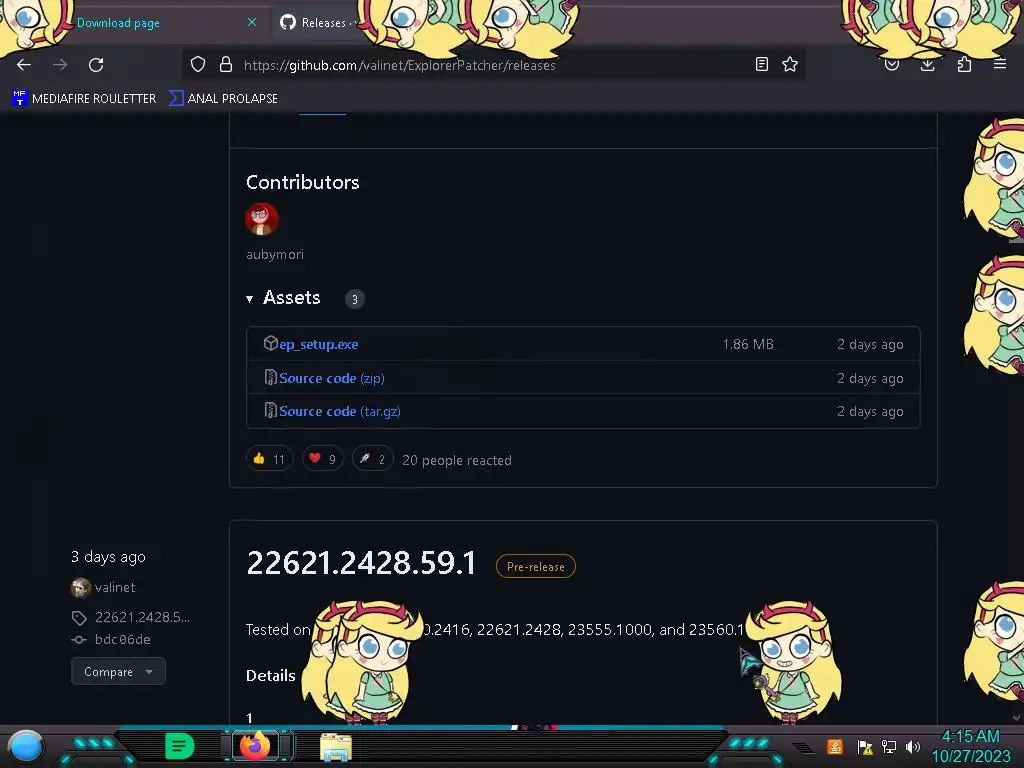Click the 20 people reacted text
Screen dimensions: 1024x768
(x=457, y=460)
